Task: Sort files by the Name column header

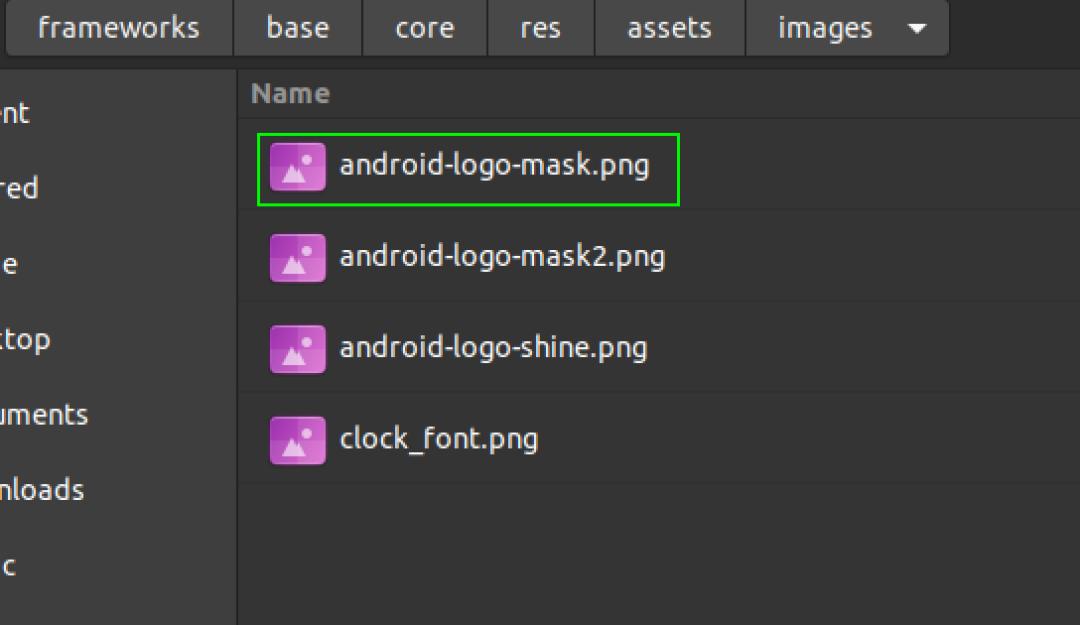Action: (289, 93)
